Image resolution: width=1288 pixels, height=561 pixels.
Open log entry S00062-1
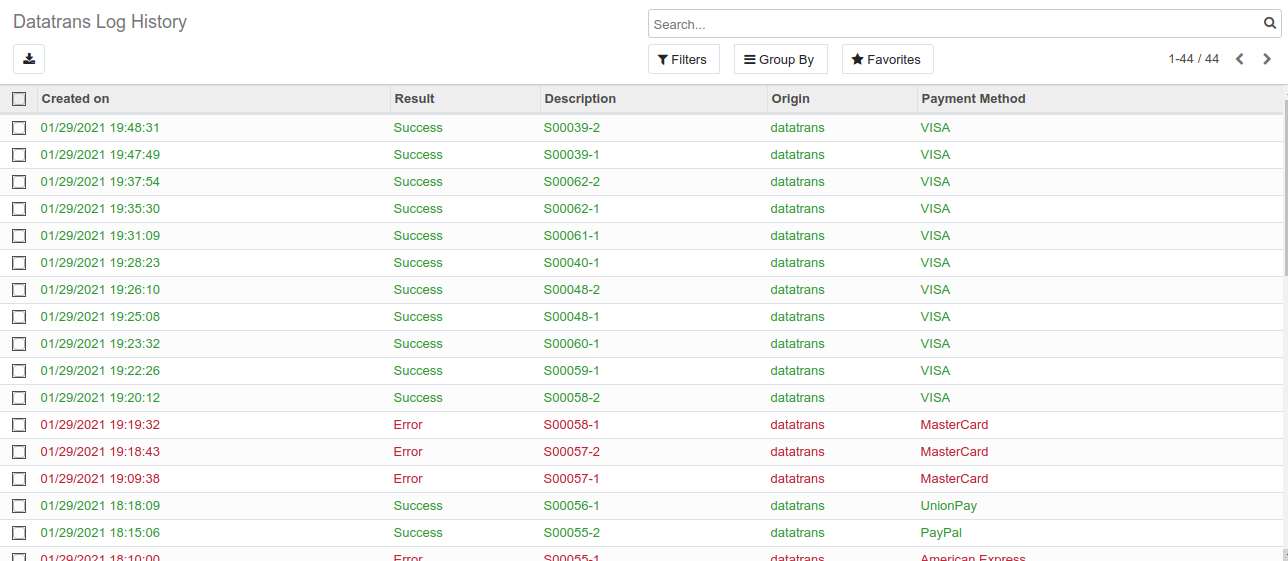[x=571, y=209]
